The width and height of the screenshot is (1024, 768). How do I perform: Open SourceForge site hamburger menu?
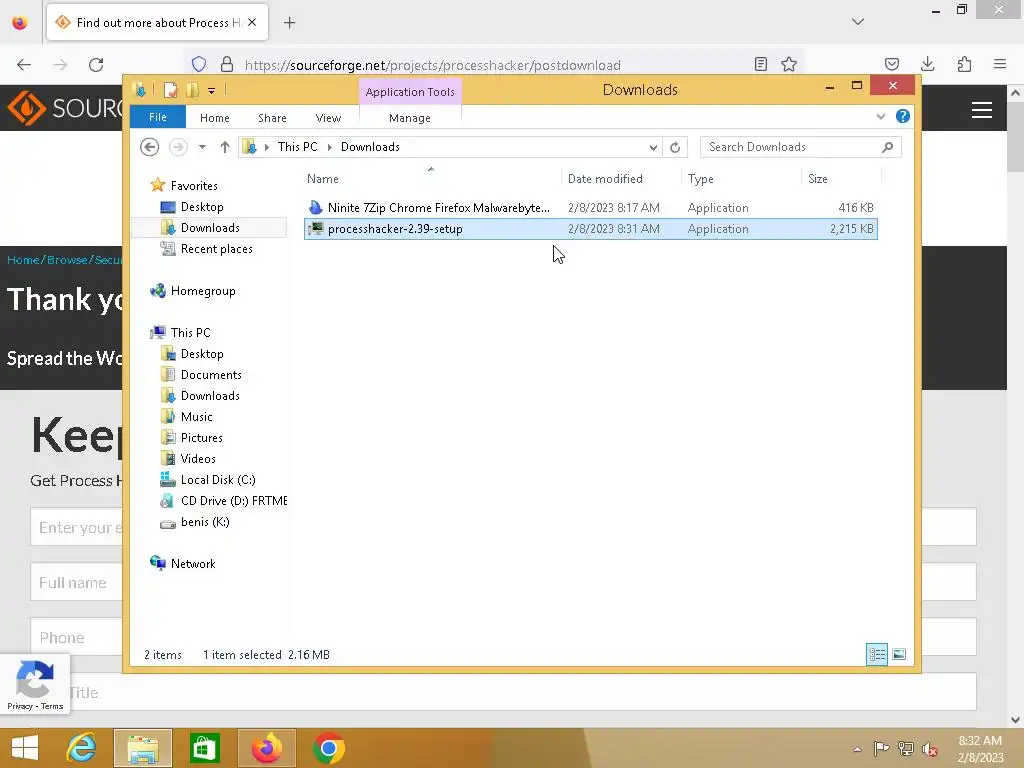click(x=982, y=110)
